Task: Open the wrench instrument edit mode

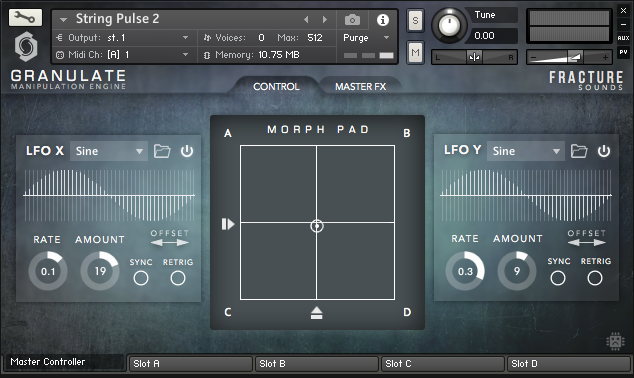Action: [x=25, y=18]
